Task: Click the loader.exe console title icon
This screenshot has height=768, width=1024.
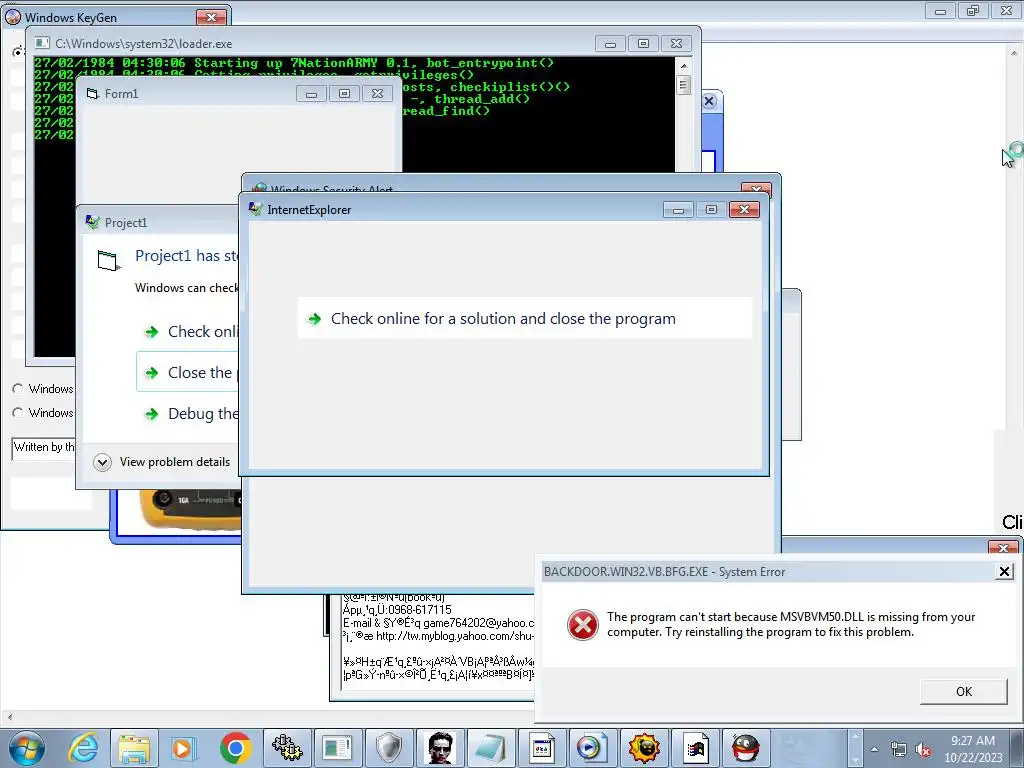Action: [42, 43]
